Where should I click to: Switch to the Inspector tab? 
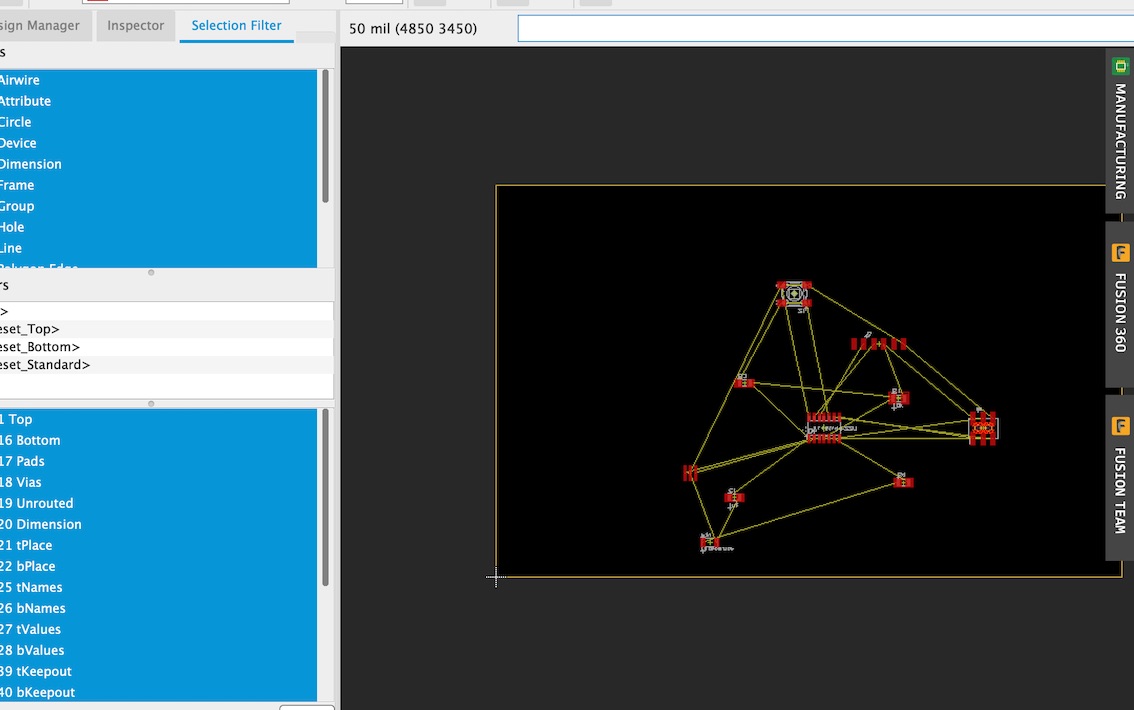tap(135, 26)
